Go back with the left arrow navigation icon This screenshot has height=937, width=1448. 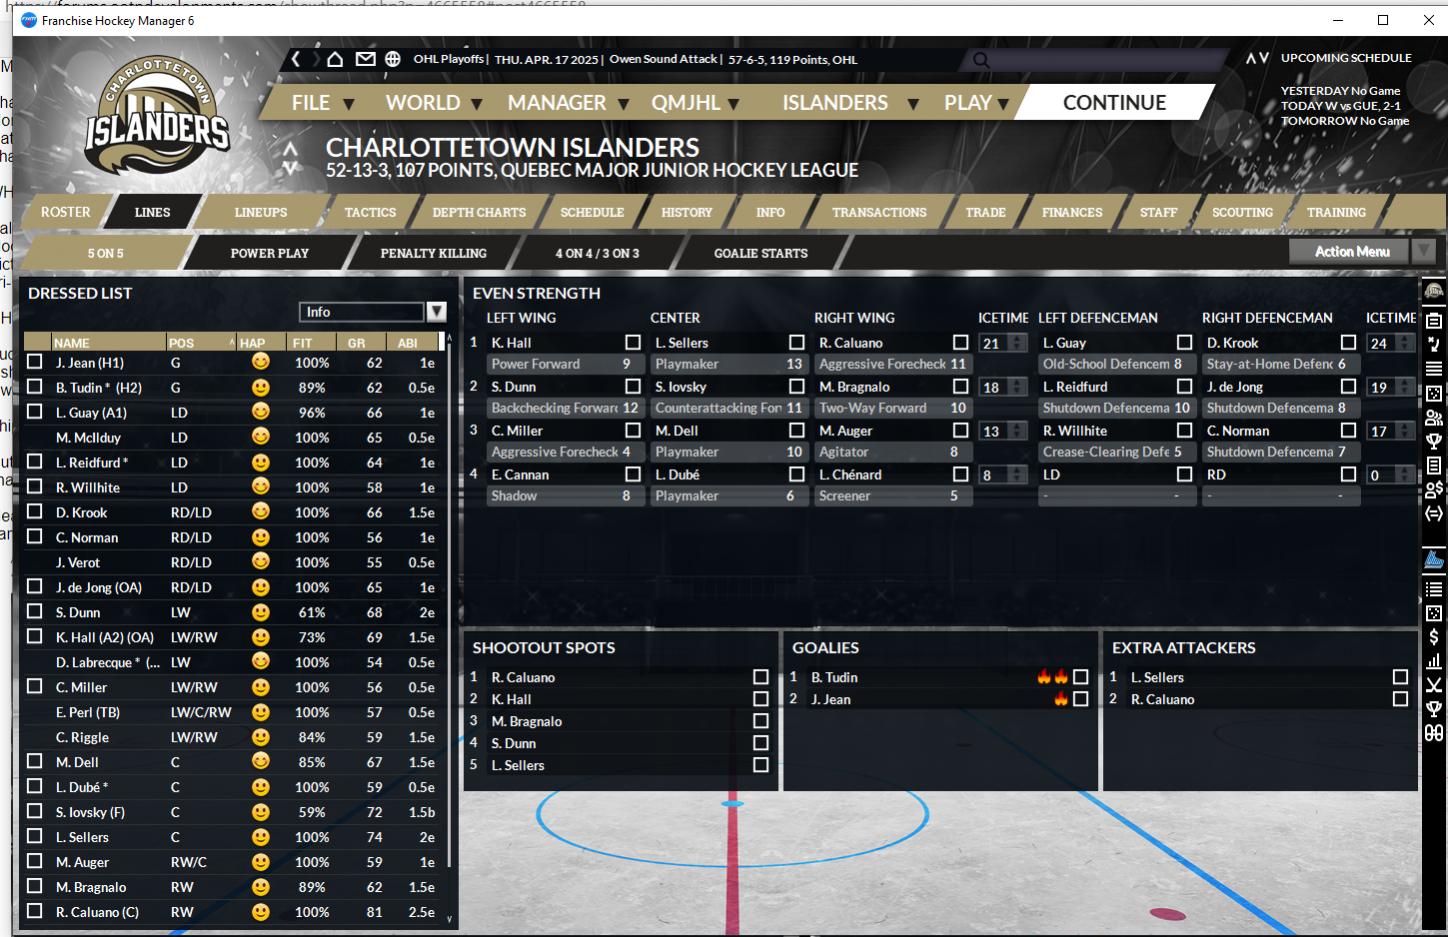pos(296,59)
